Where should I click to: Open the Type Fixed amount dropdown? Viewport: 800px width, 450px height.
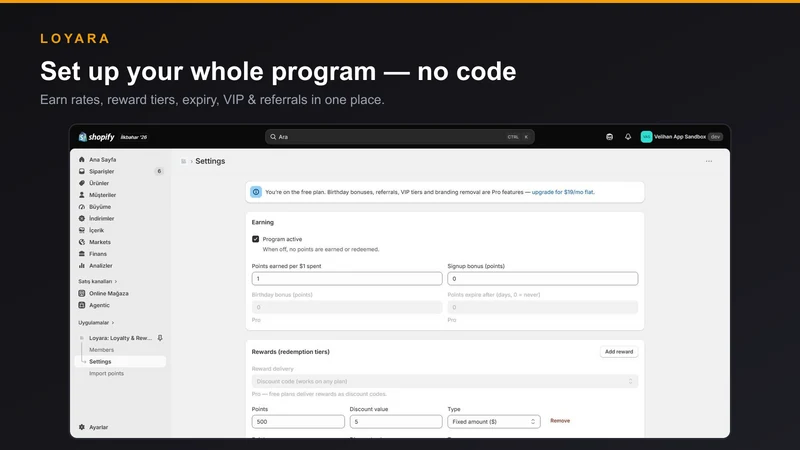pyautogui.click(x=493, y=421)
